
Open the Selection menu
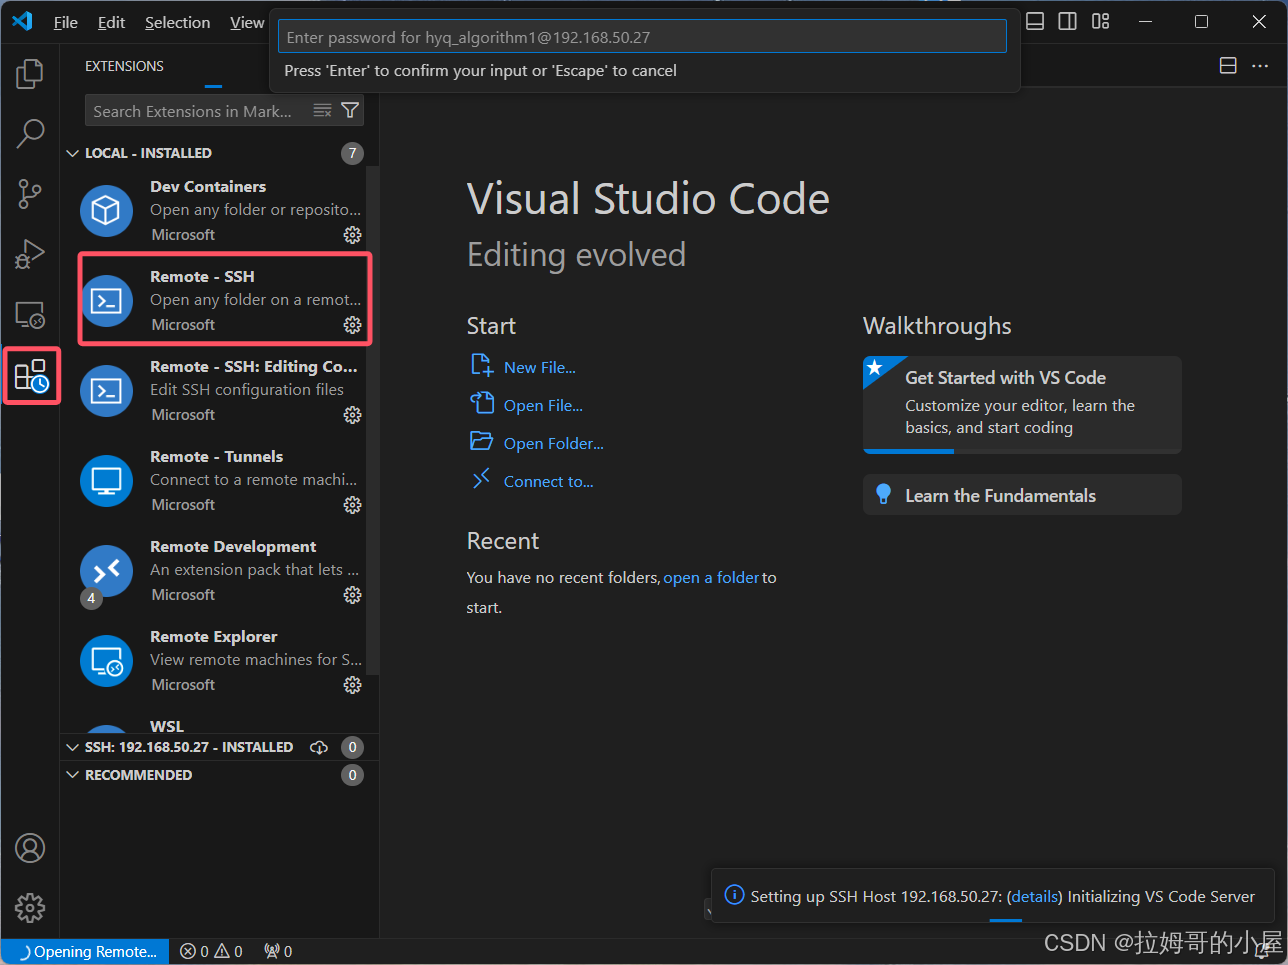point(177,22)
